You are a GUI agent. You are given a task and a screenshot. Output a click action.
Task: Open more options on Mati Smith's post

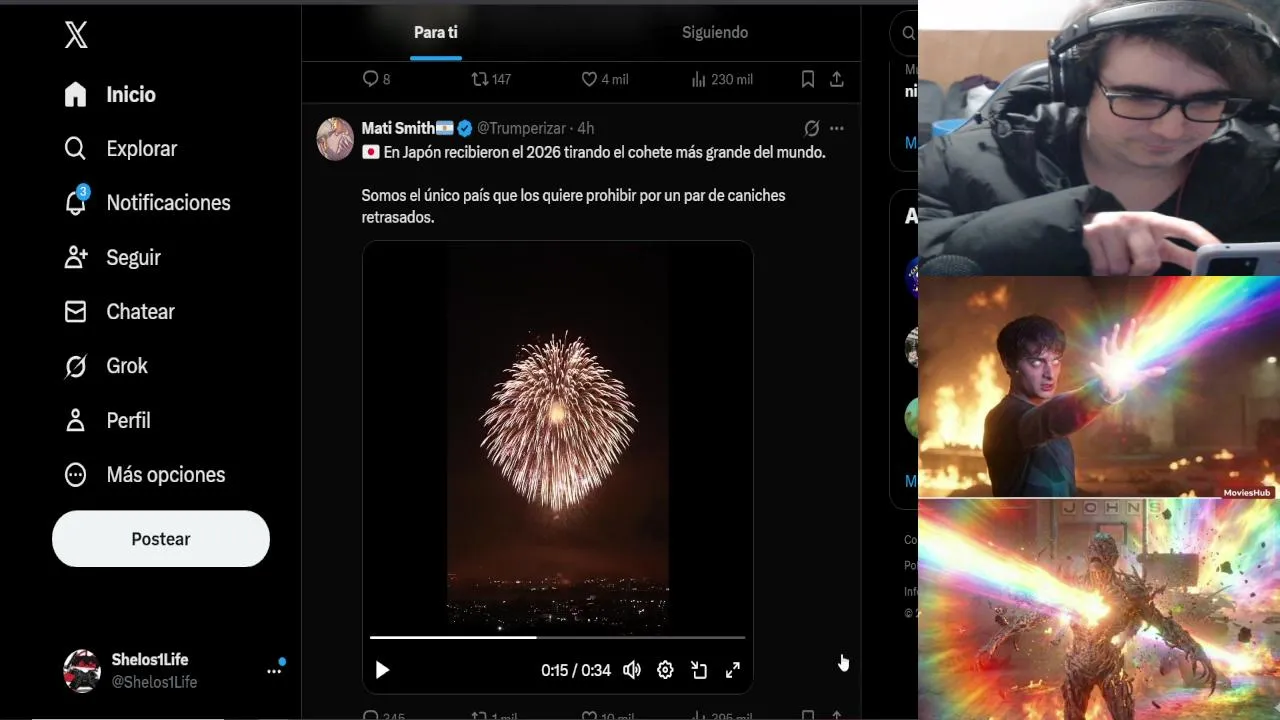tap(837, 128)
